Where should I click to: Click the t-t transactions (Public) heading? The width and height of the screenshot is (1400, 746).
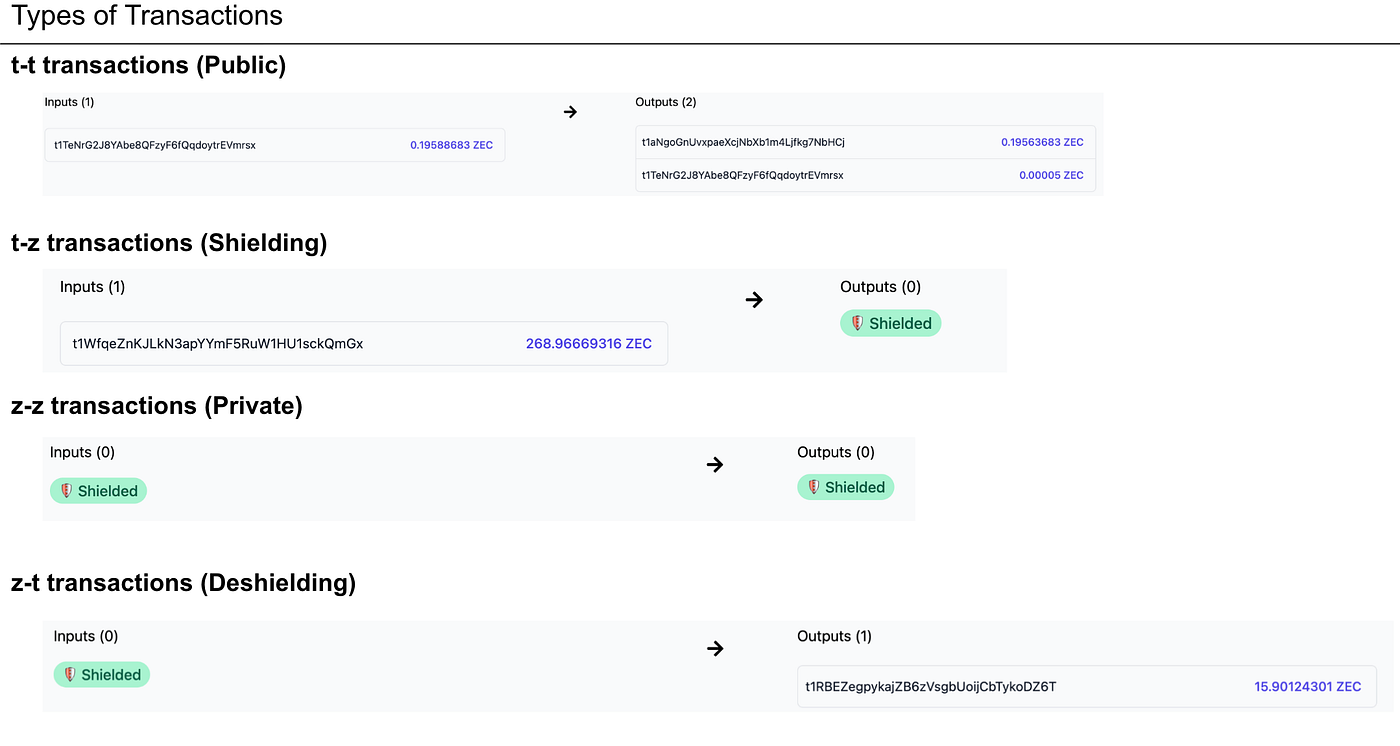tap(148, 65)
